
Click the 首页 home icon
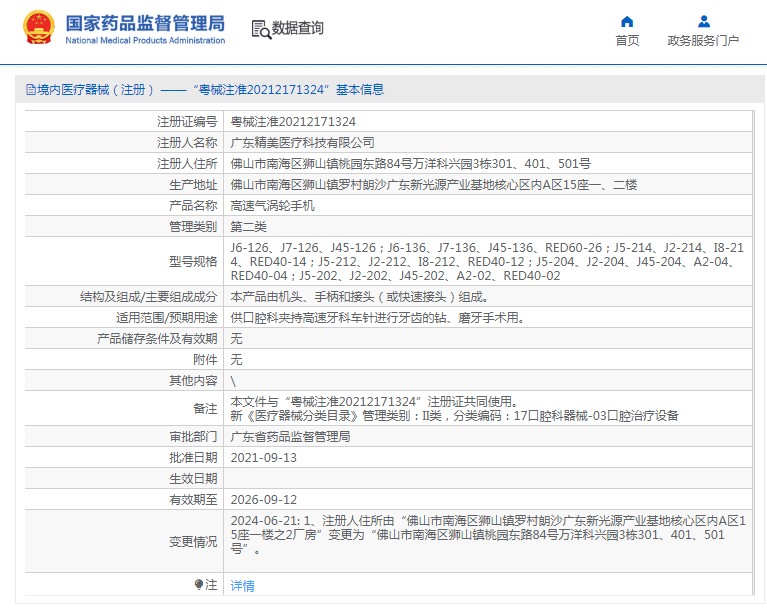coord(627,21)
